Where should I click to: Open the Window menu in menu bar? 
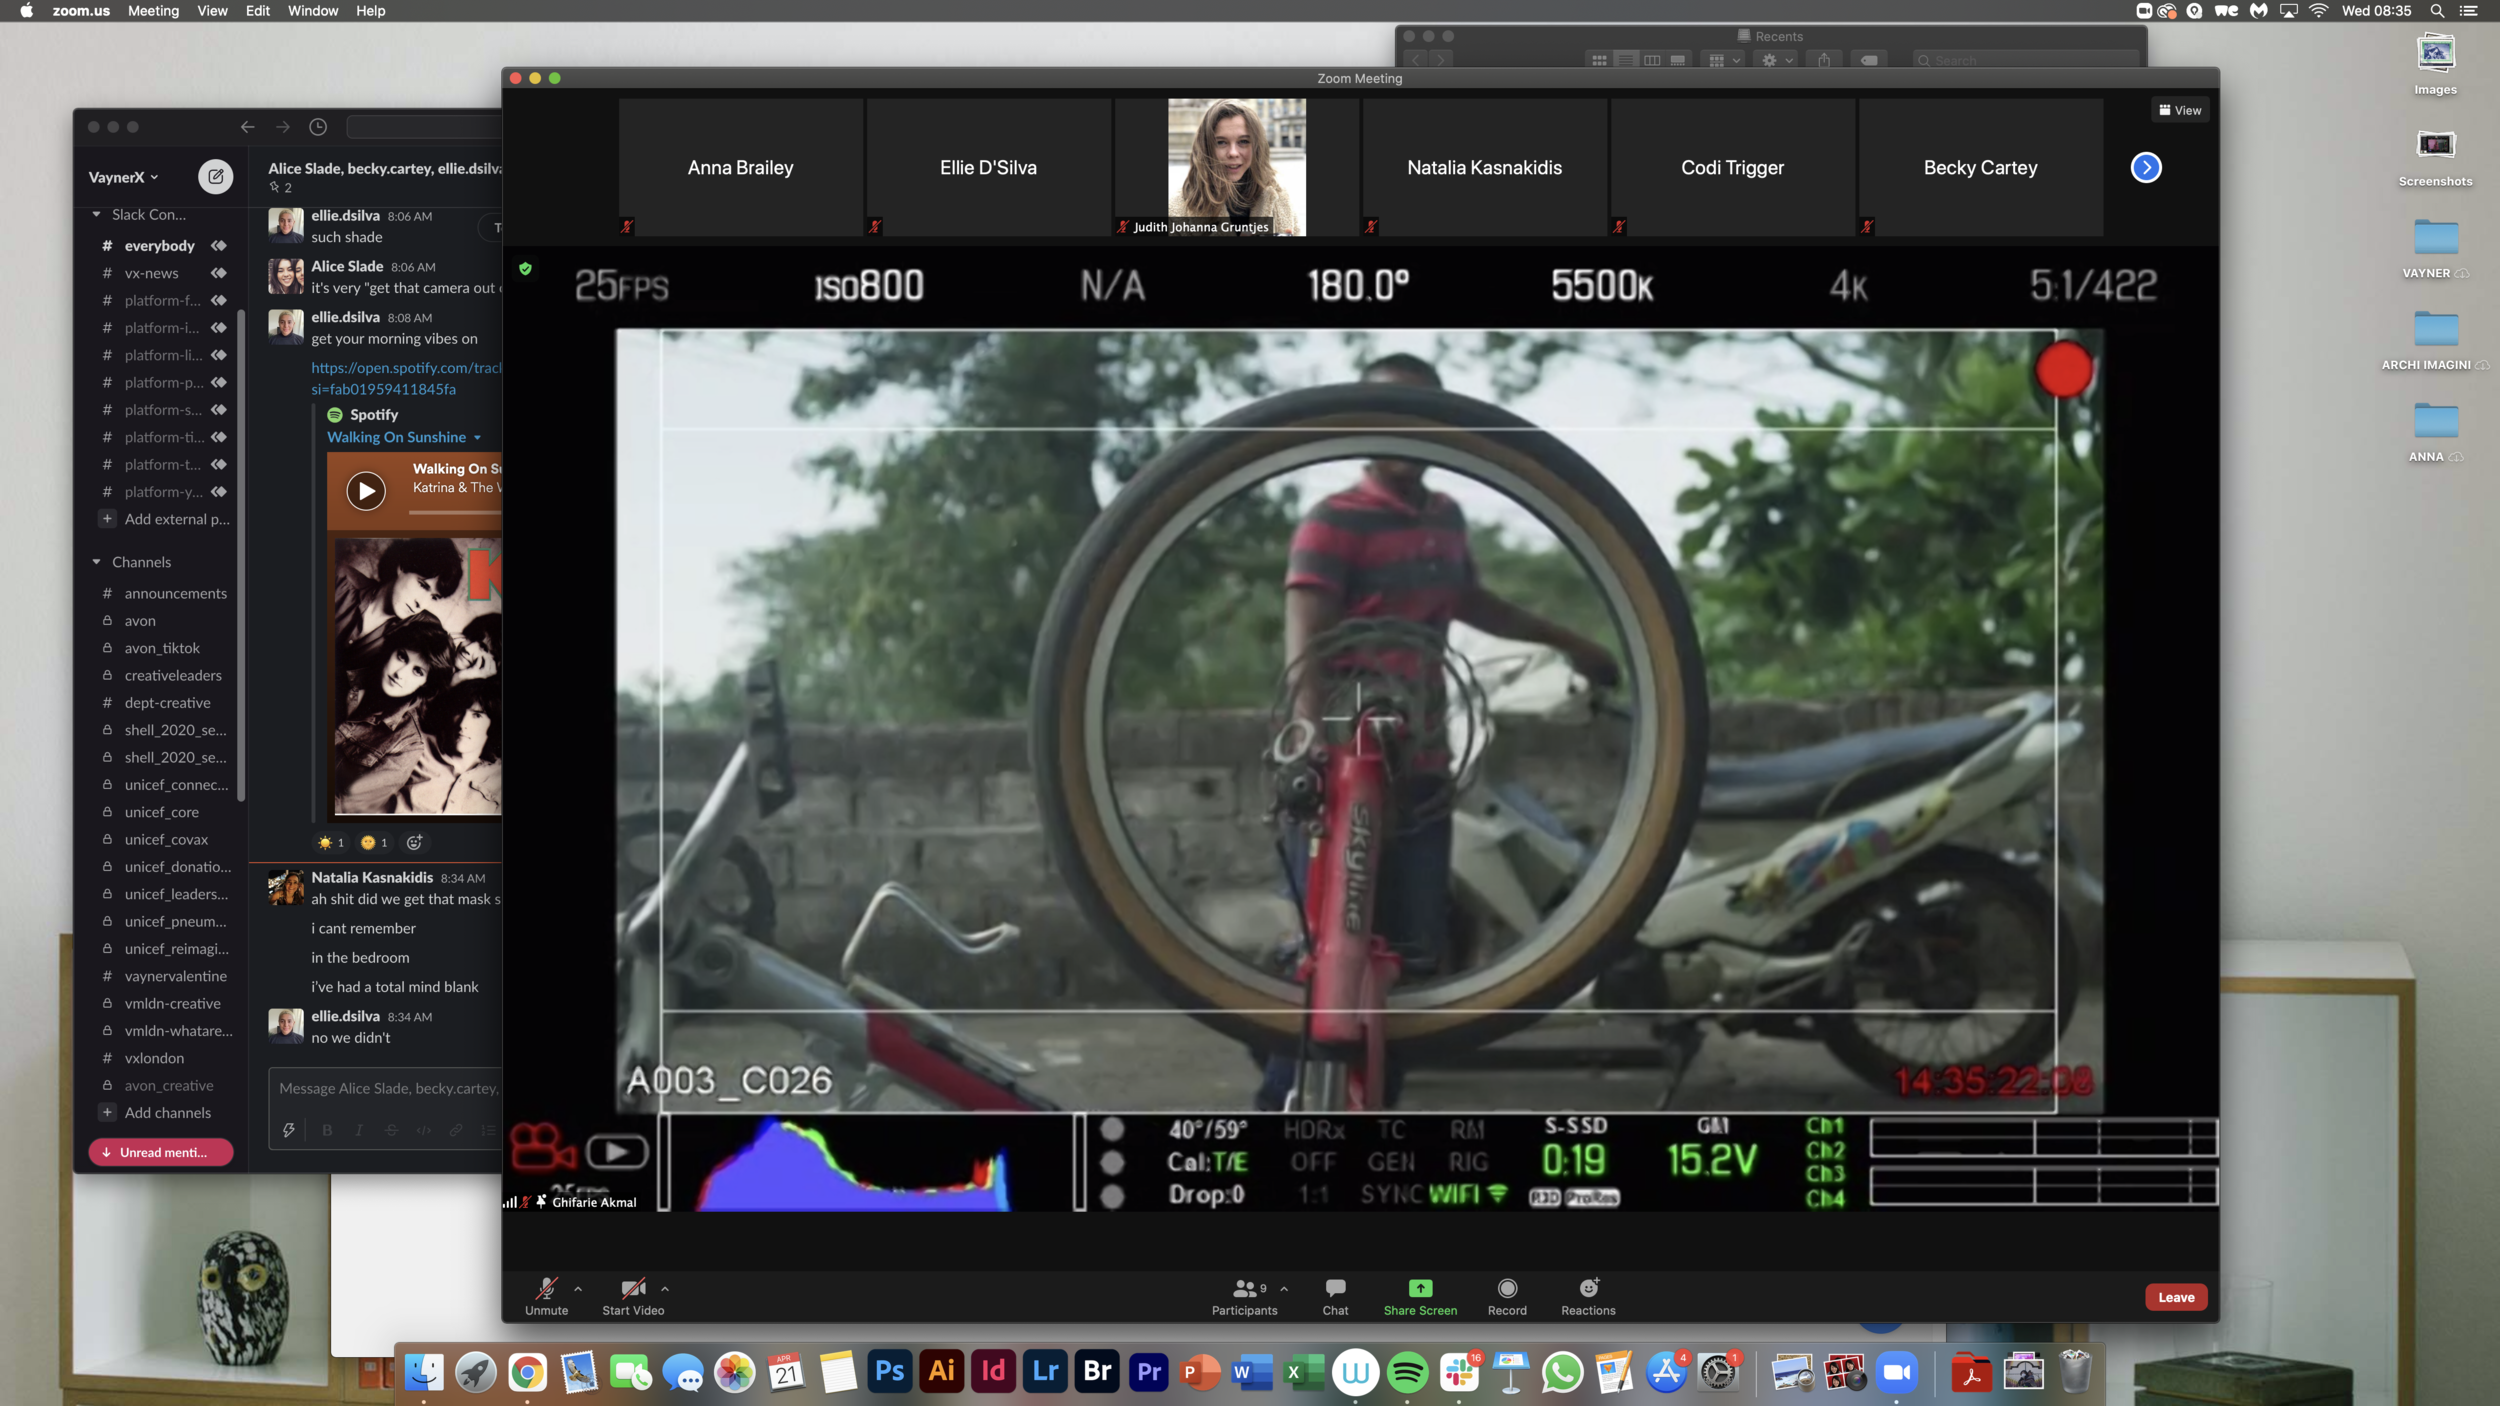312,11
